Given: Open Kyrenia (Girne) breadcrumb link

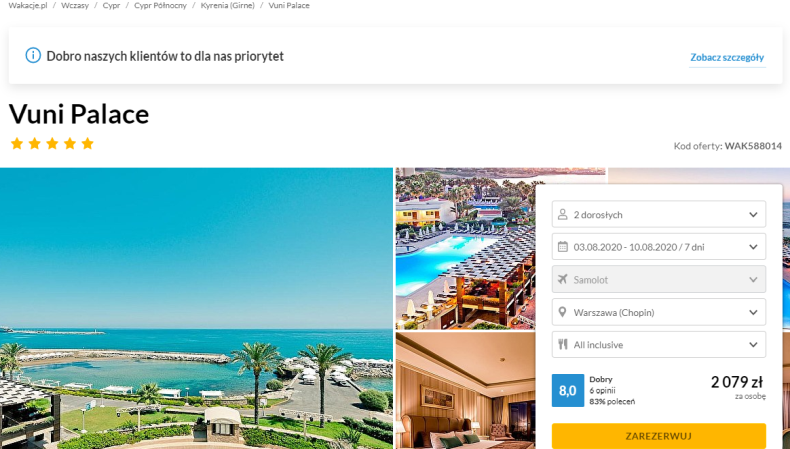Looking at the screenshot, I should click(x=228, y=6).
